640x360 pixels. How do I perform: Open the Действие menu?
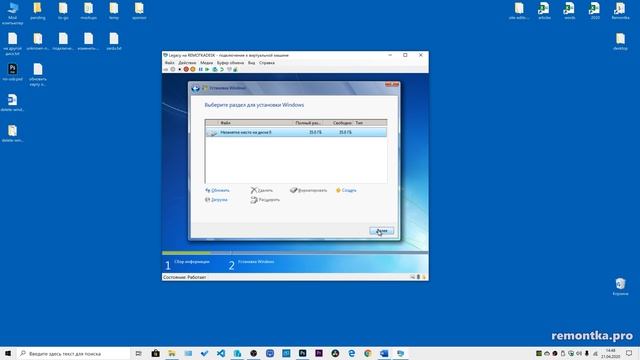click(187, 63)
